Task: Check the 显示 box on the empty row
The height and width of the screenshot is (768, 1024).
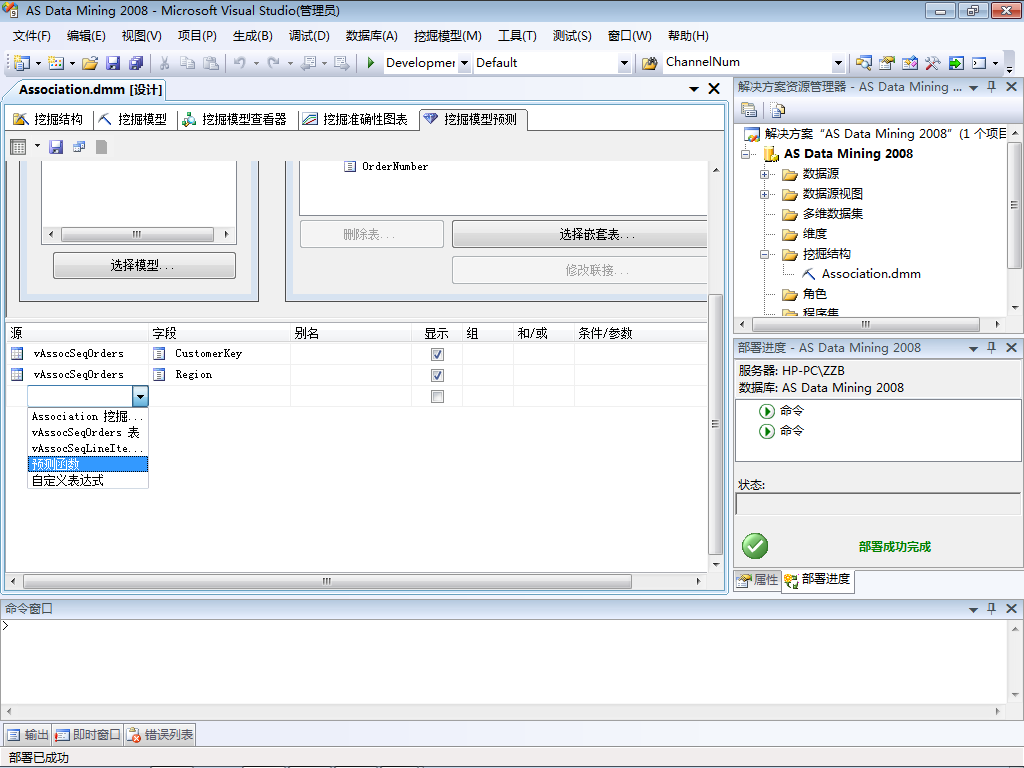Action: click(438, 396)
